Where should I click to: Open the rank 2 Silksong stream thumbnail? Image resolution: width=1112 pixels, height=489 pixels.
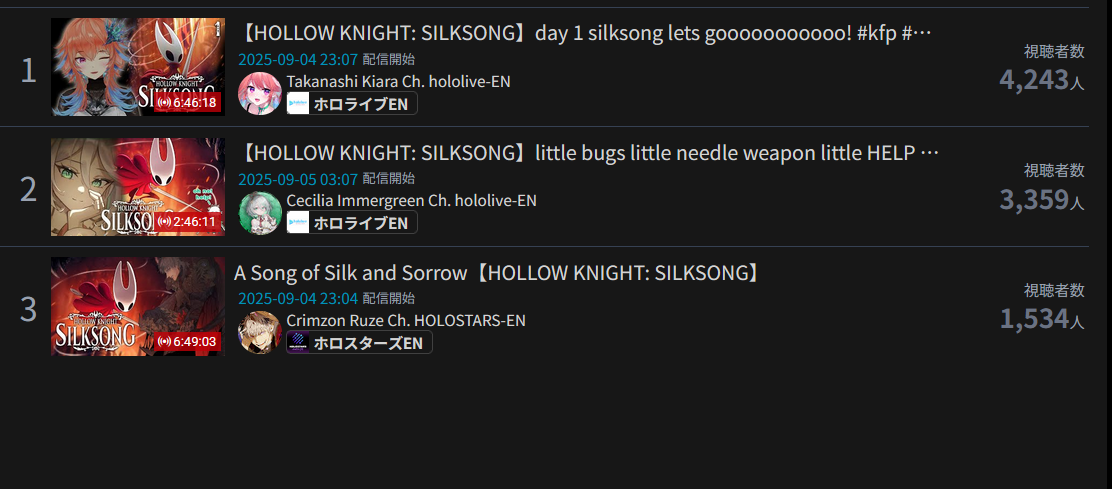138,186
